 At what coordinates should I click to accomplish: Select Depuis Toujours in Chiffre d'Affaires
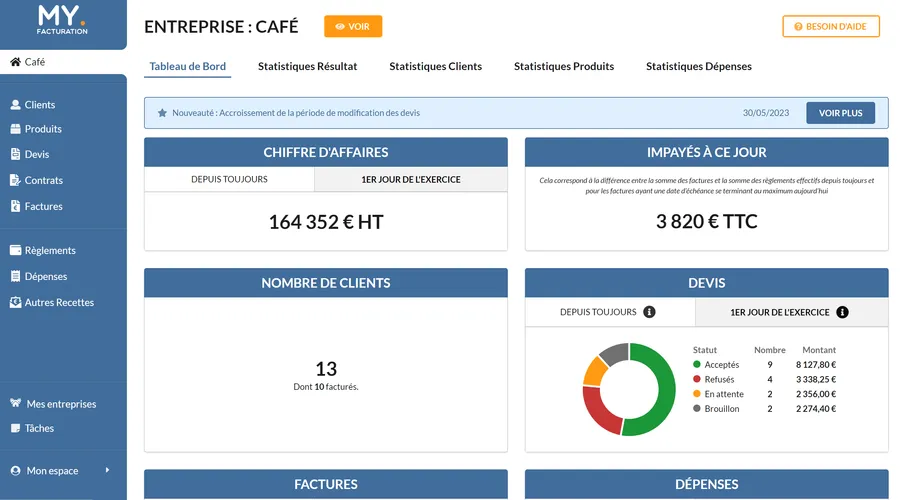pyautogui.click(x=229, y=180)
